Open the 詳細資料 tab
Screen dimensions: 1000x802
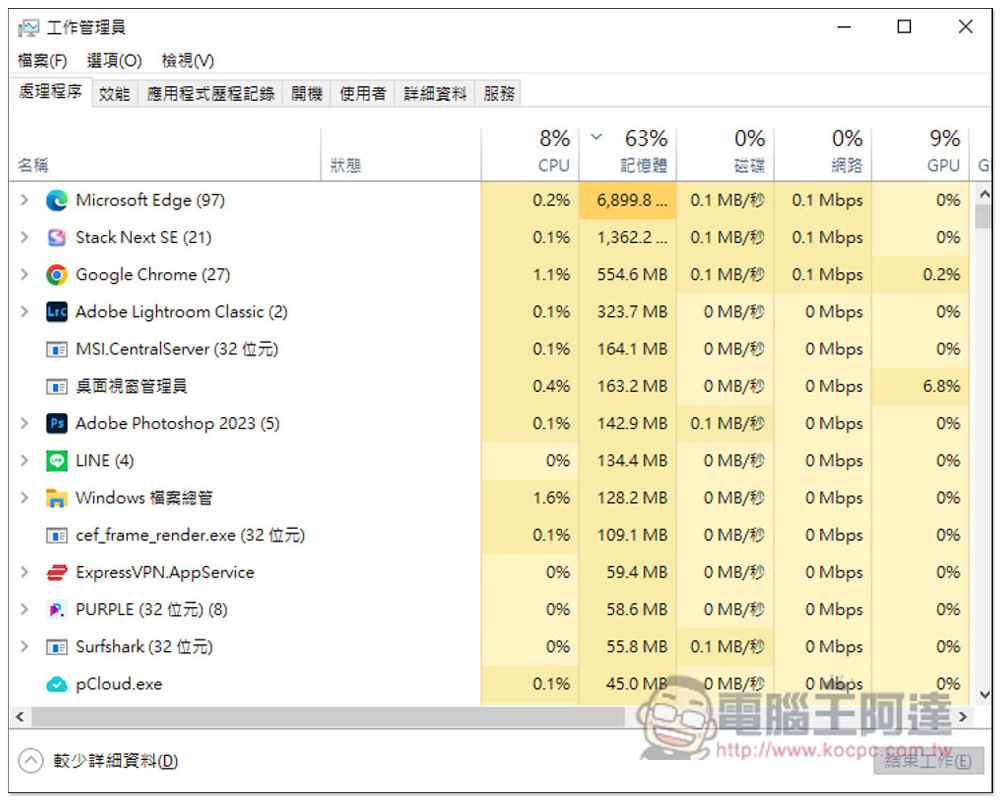435,94
